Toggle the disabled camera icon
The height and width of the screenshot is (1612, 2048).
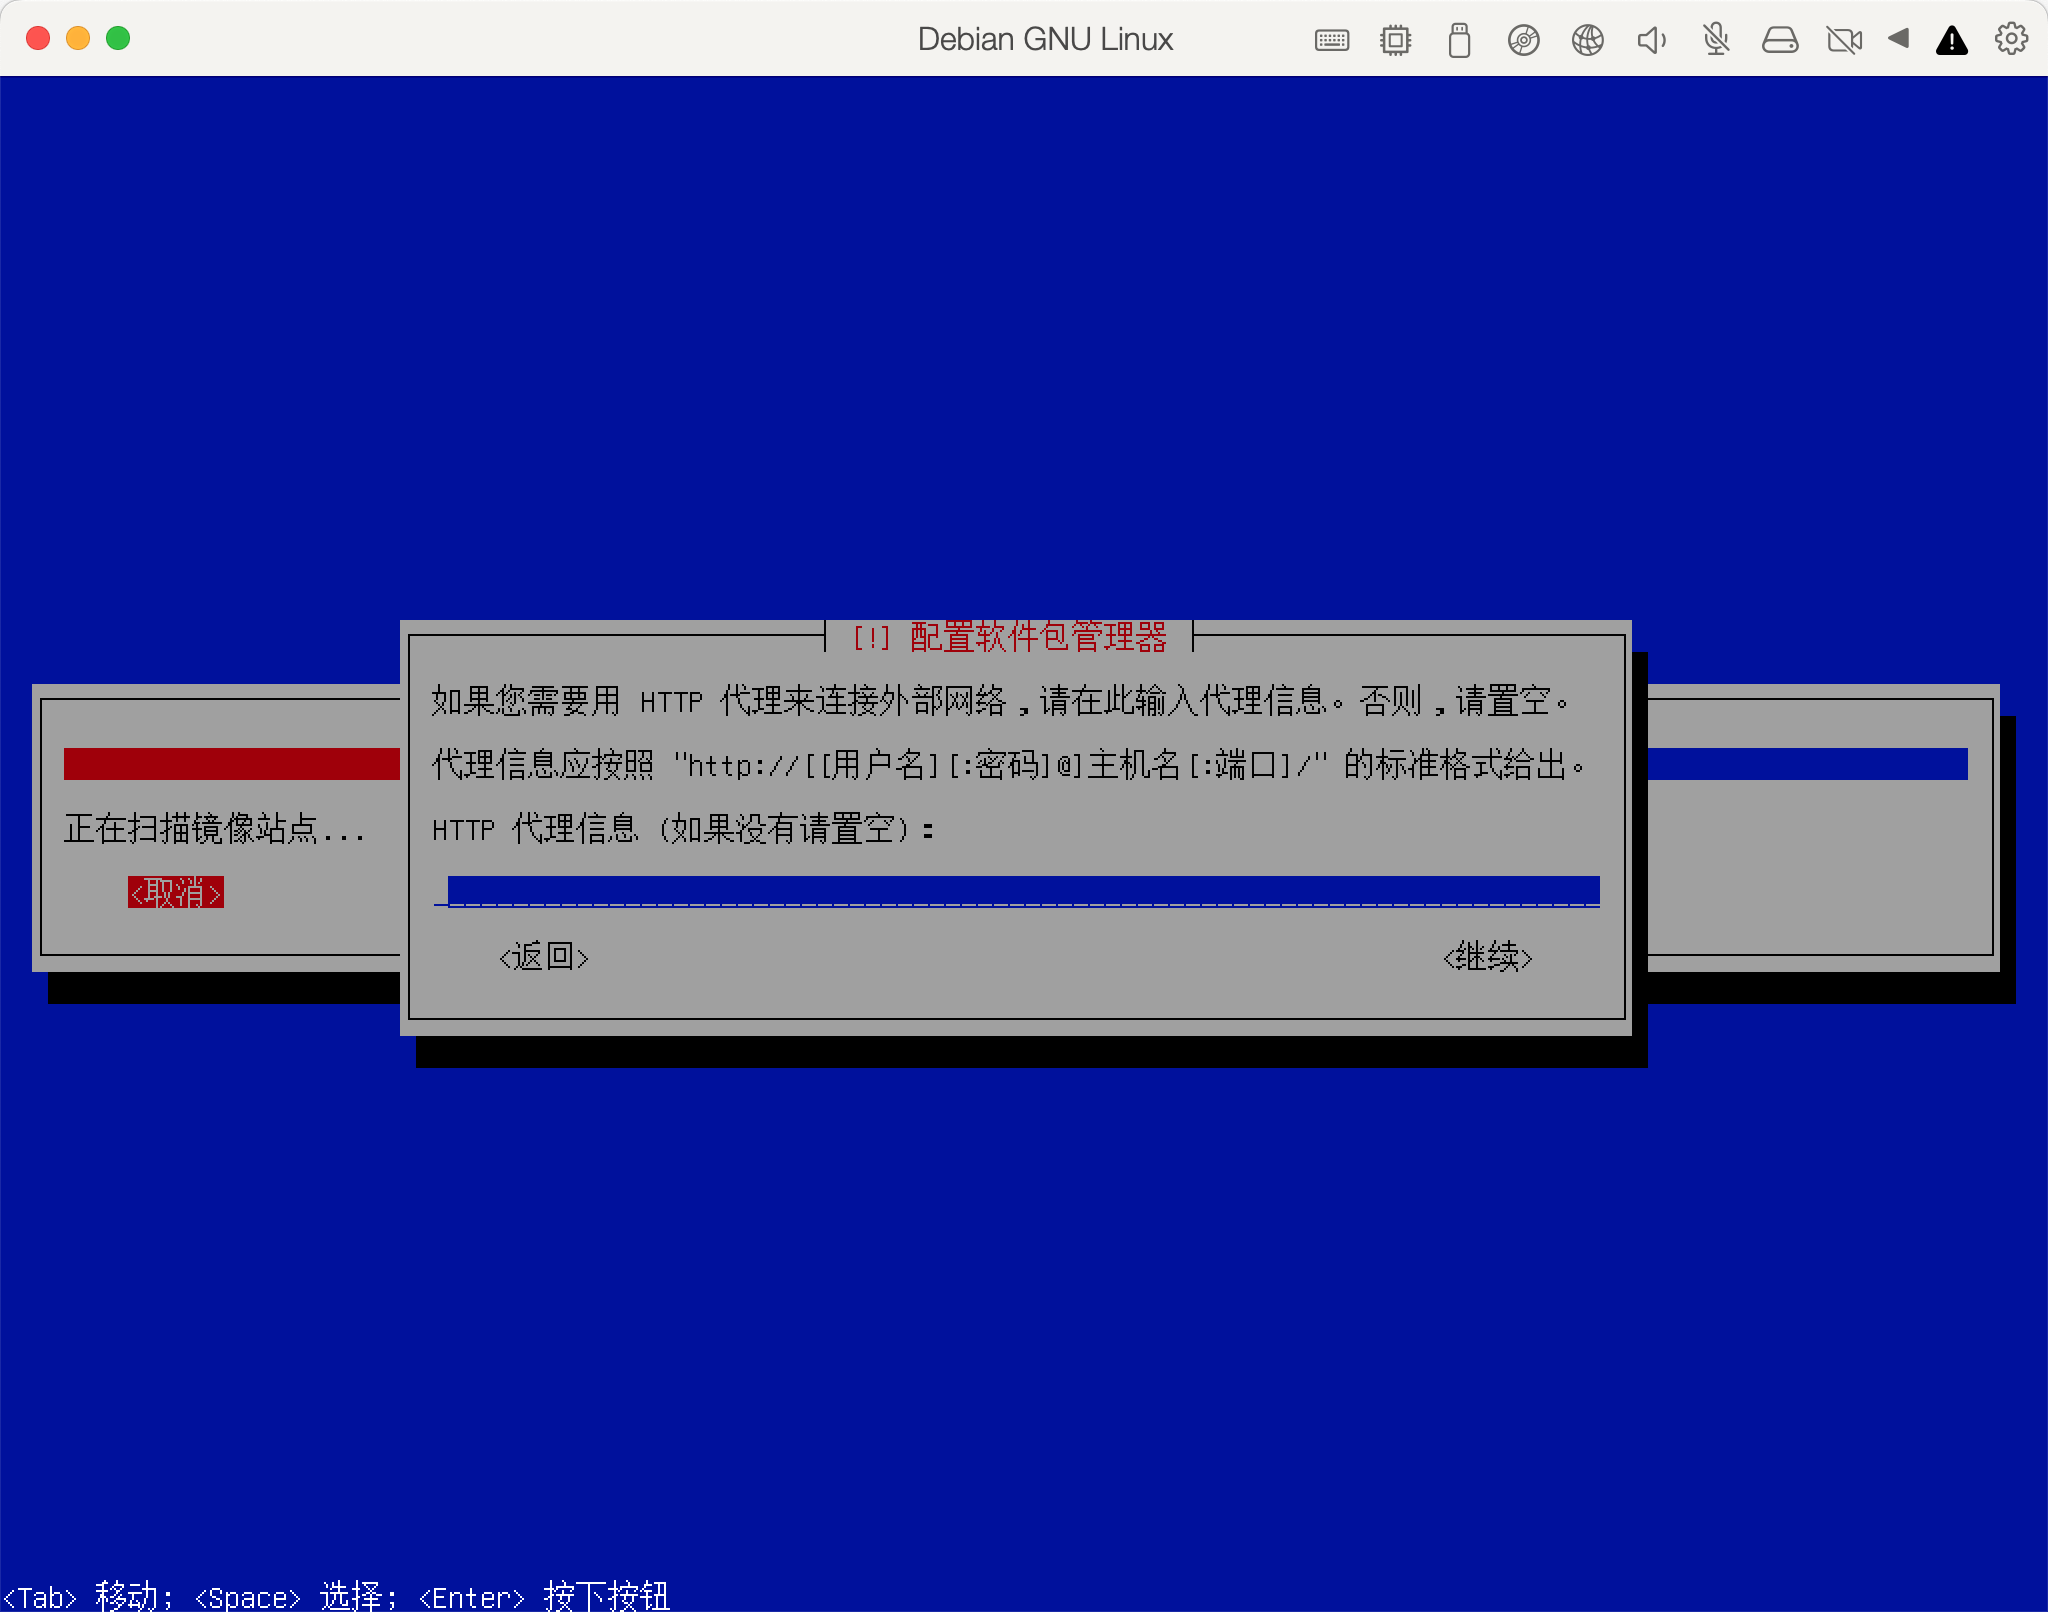[x=1844, y=40]
